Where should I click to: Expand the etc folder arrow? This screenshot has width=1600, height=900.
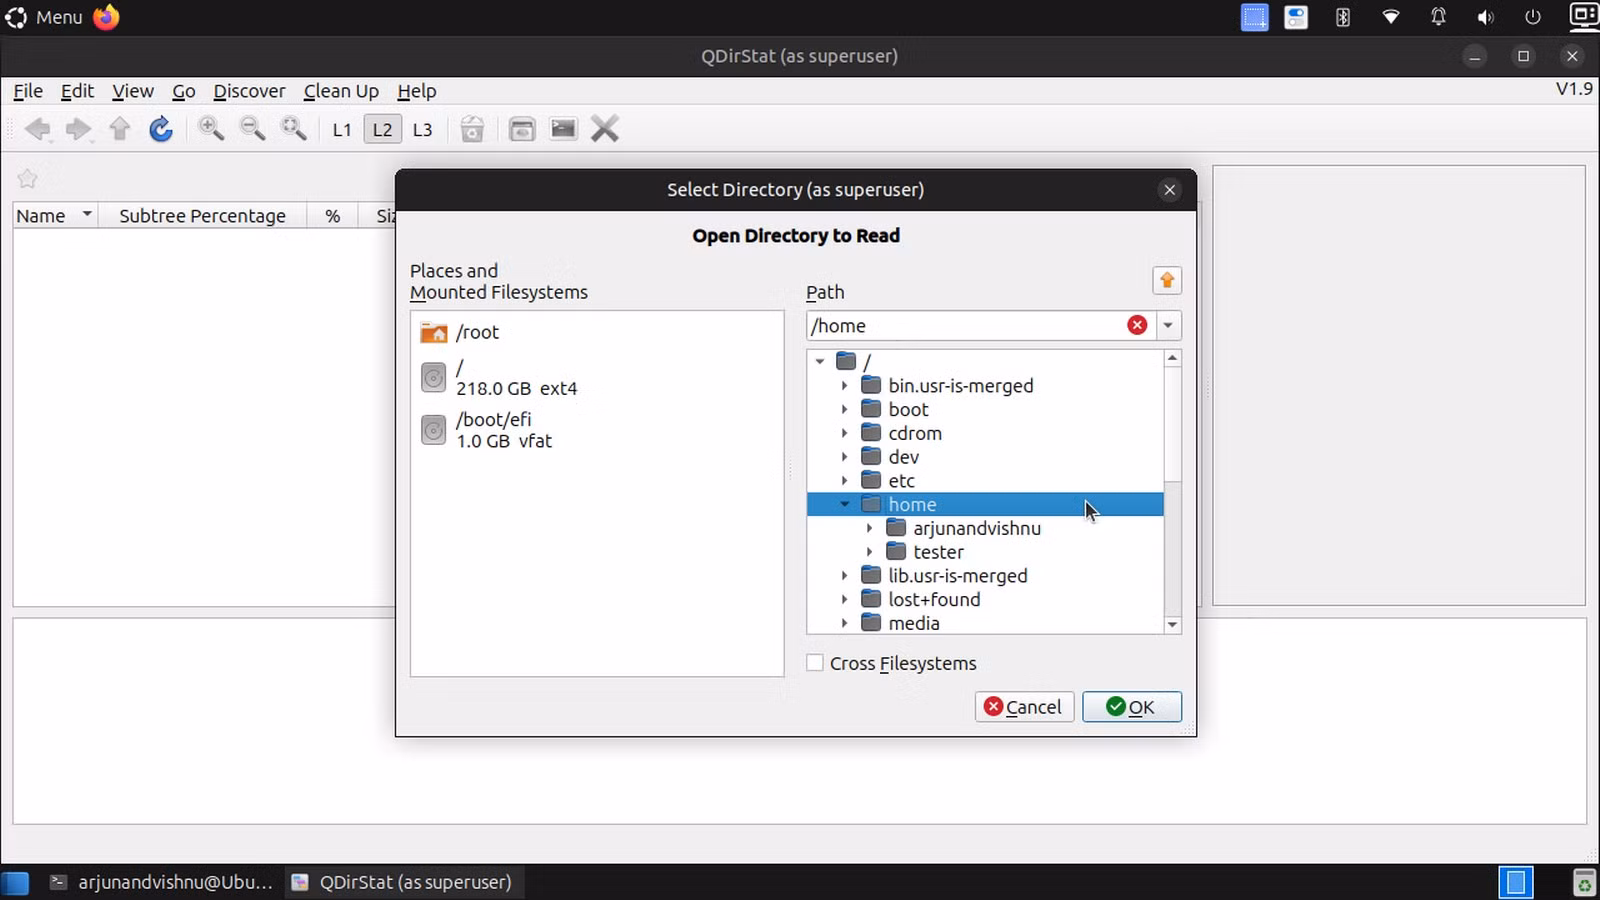845,481
